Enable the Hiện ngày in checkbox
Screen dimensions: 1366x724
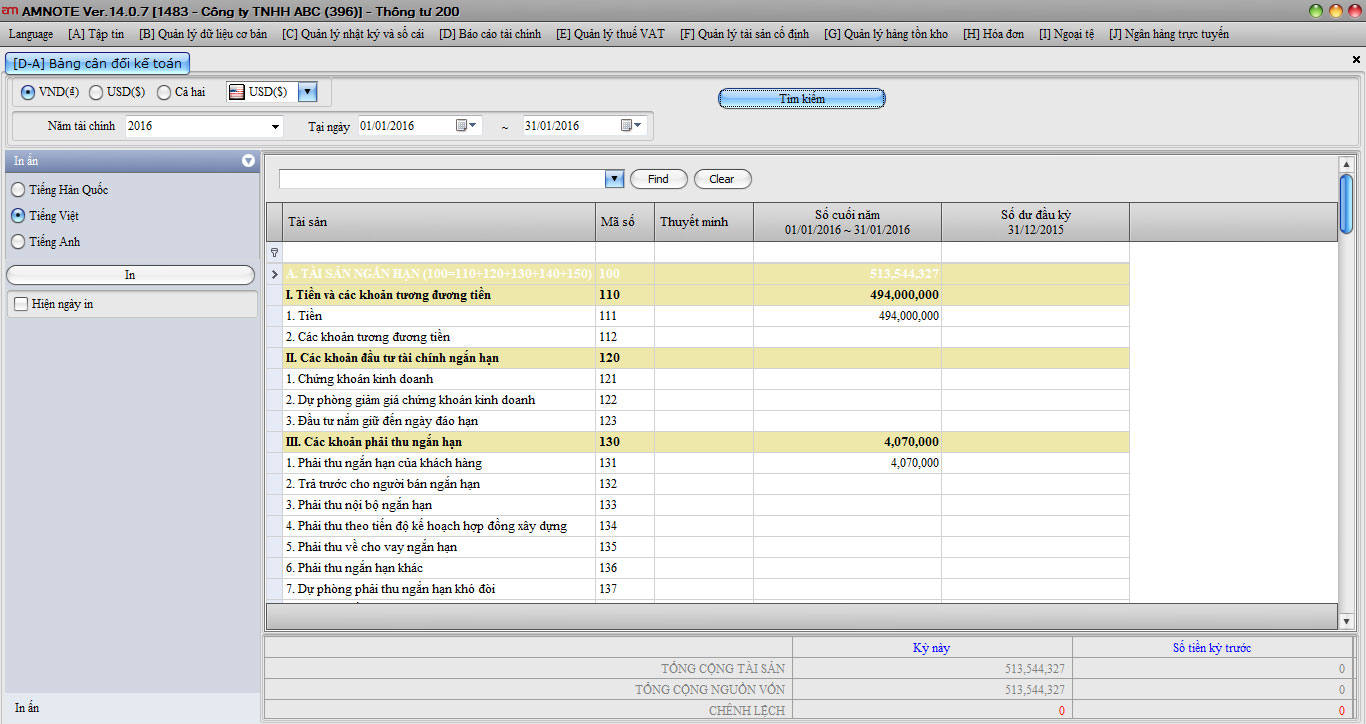(x=20, y=304)
